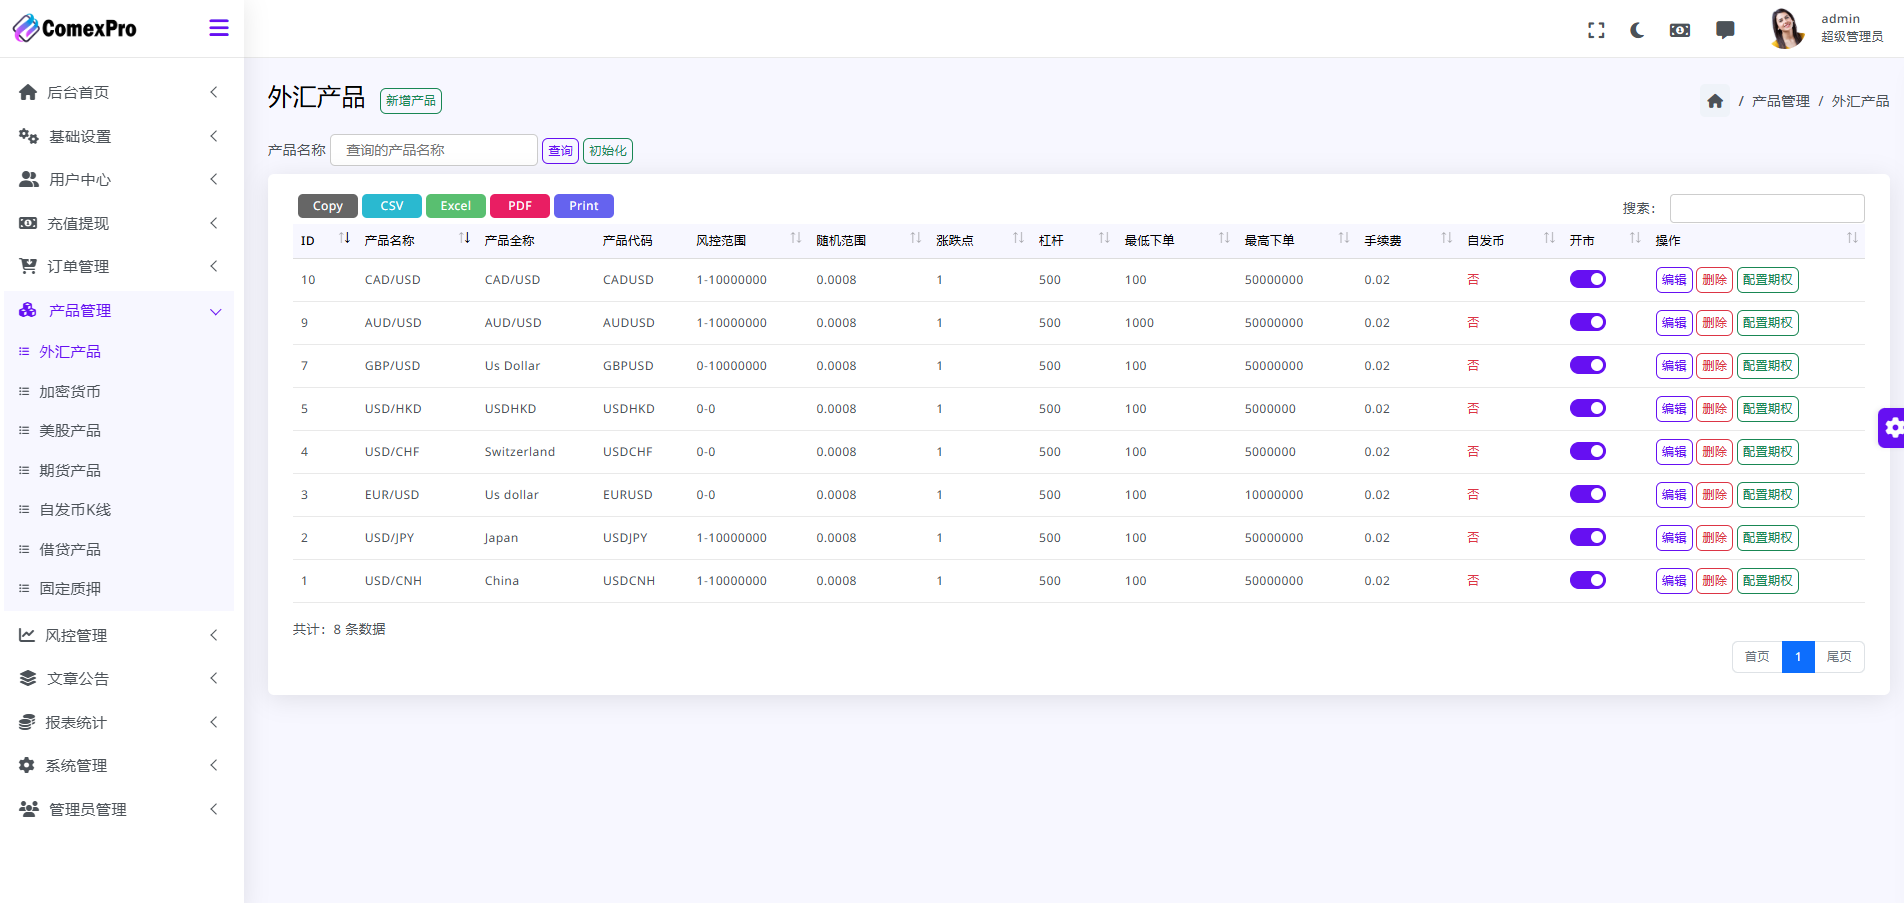Enter fullscreen mode via the top bar icon
1904x903 pixels.
pyautogui.click(x=1596, y=30)
